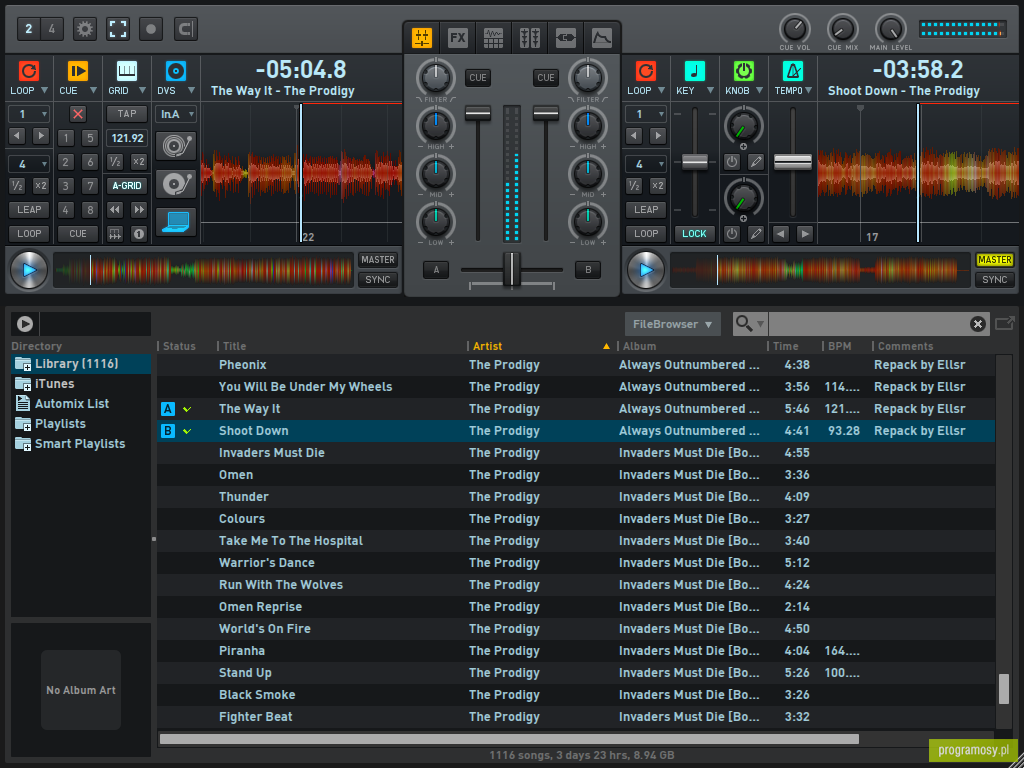Screen dimensions: 1024x768
Task: Click deck A LOOP mode icon
Action: click(29, 71)
